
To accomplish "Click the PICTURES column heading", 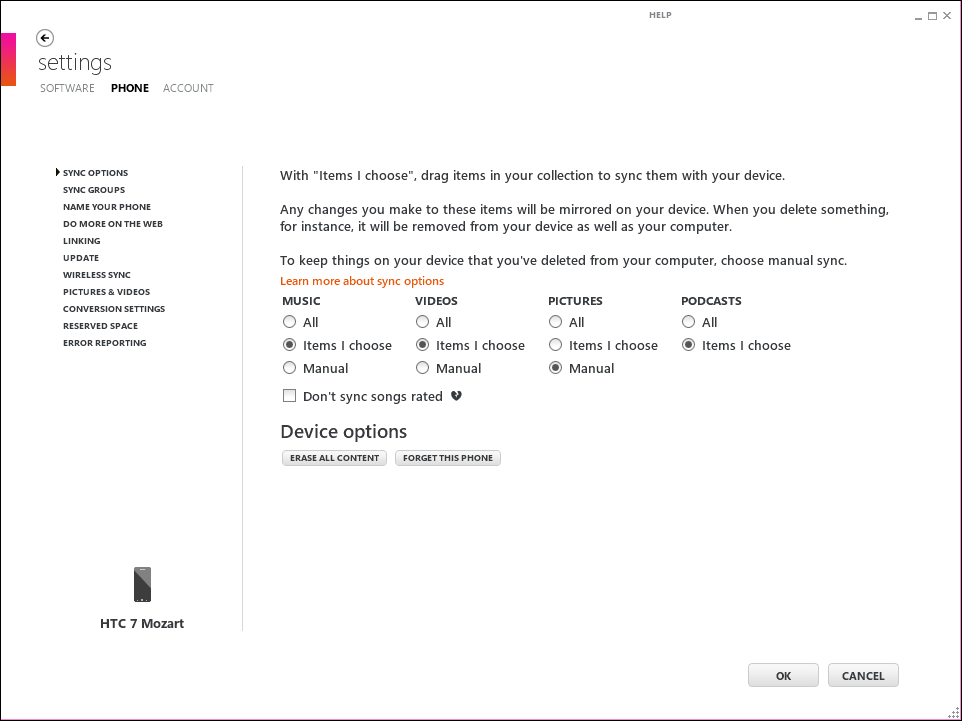I will point(575,301).
